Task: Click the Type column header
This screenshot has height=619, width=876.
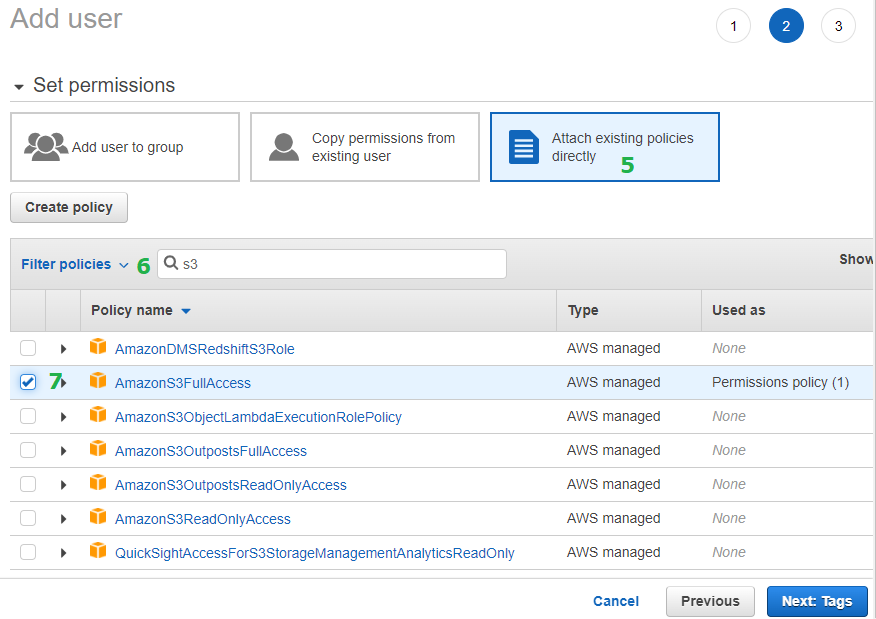Action: coord(583,311)
